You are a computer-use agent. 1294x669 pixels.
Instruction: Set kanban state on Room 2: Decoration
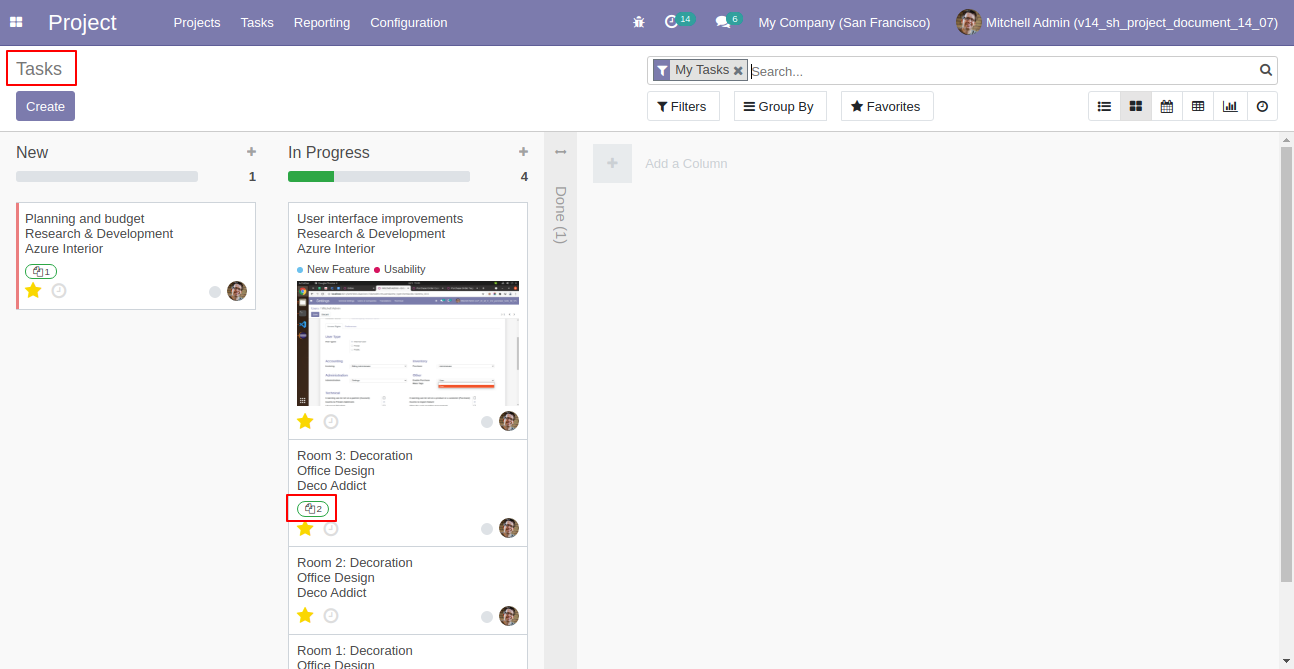[487, 616]
